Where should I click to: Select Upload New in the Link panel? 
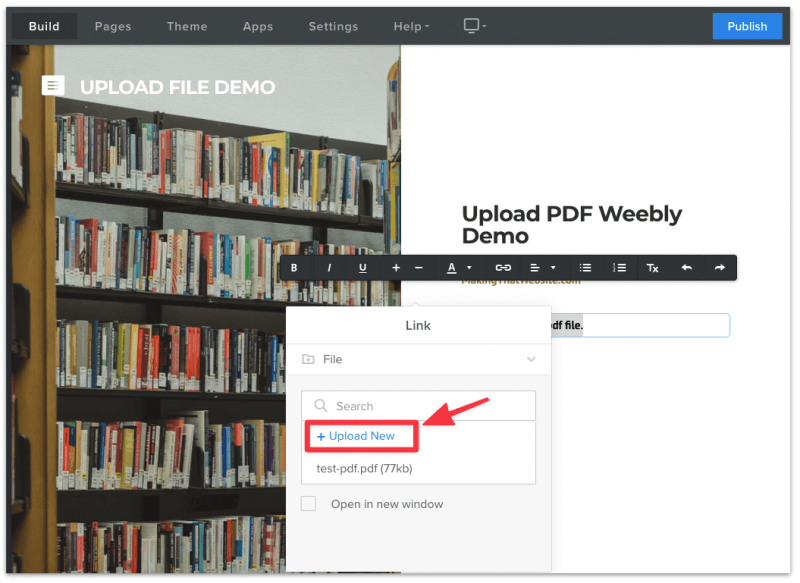tap(360, 436)
